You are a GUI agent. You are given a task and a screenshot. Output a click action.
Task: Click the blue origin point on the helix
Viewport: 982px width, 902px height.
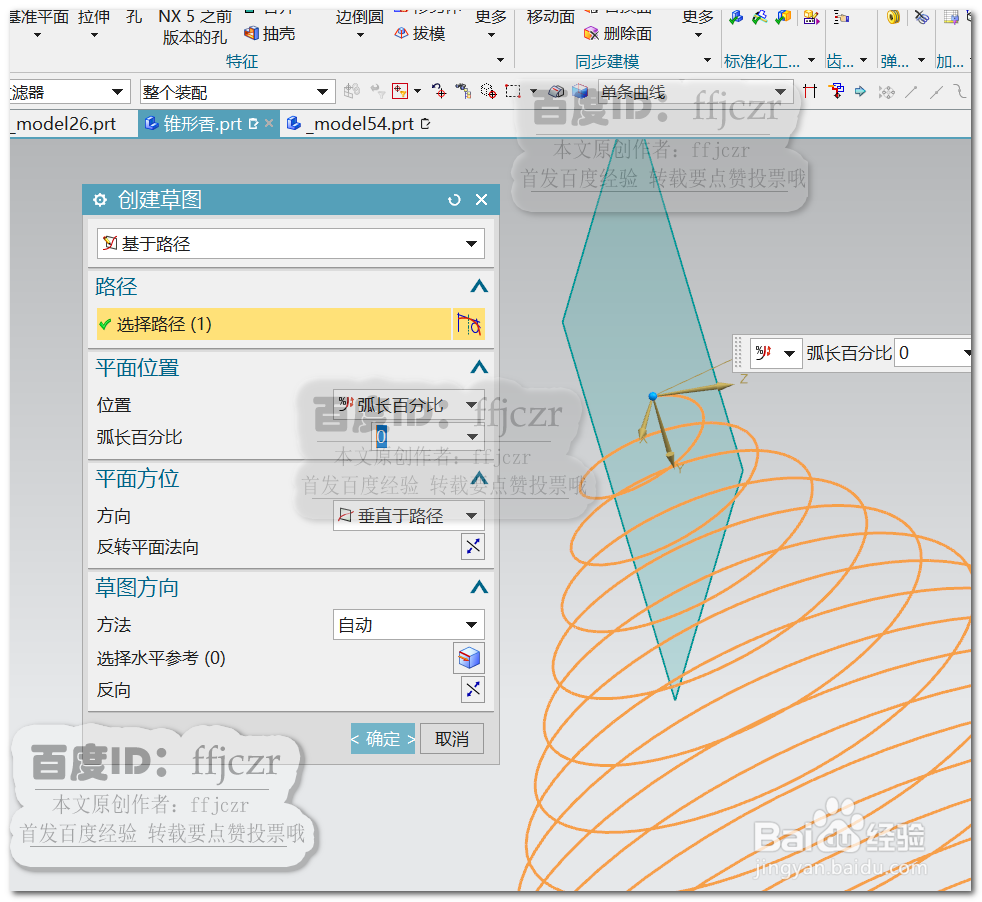point(653,396)
